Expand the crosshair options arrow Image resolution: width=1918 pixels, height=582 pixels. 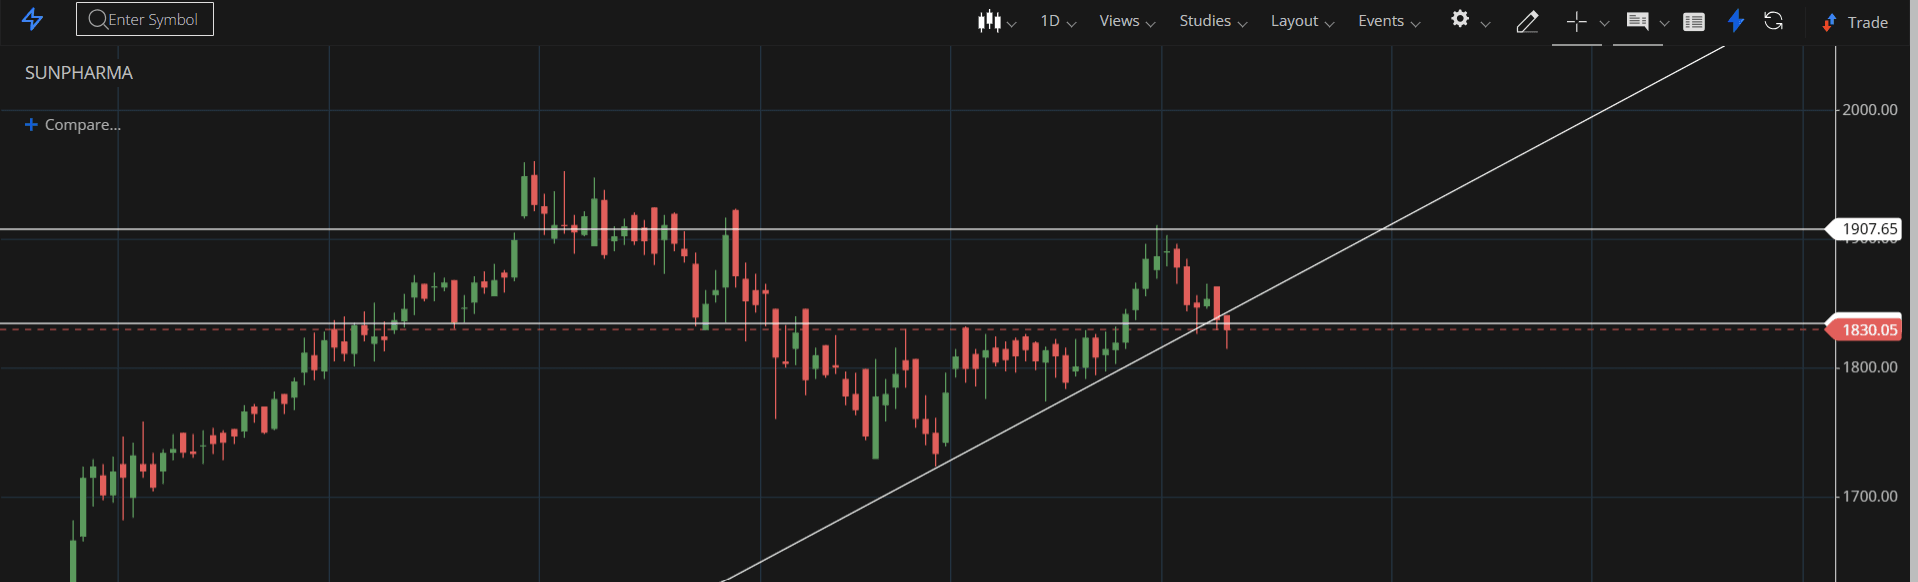[1604, 23]
